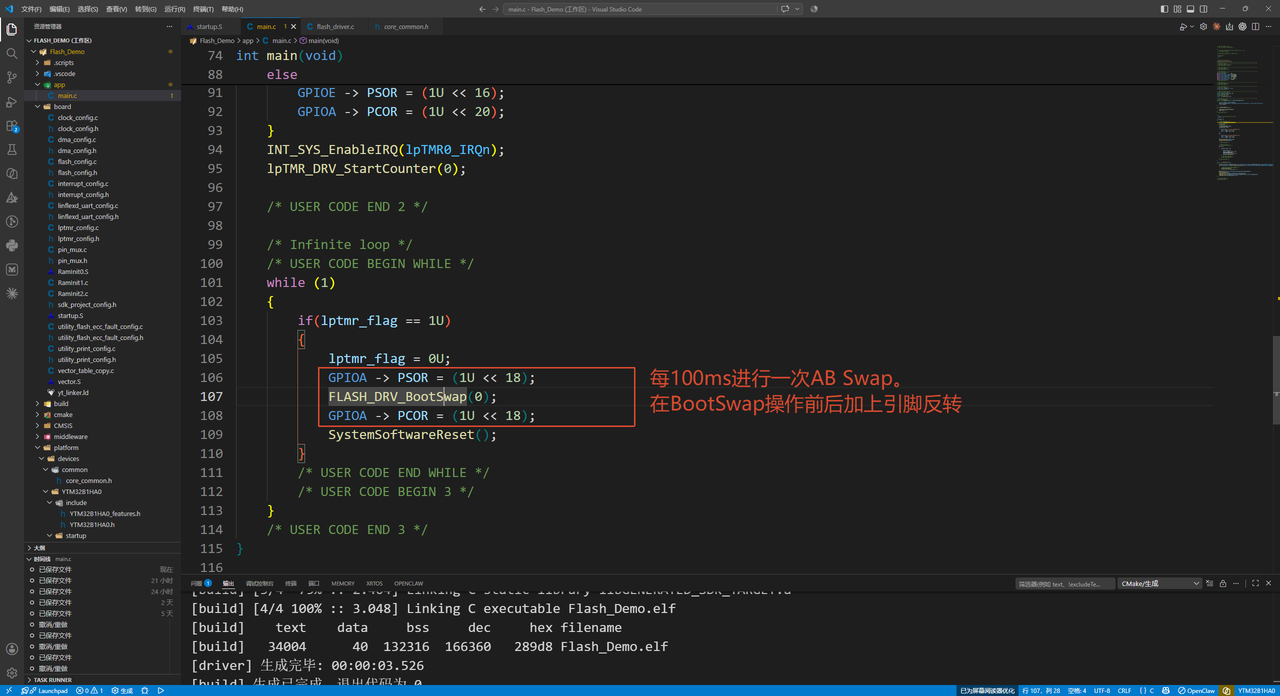Open the Testing flask view
The width and height of the screenshot is (1280, 696).
pyautogui.click(x=12, y=149)
